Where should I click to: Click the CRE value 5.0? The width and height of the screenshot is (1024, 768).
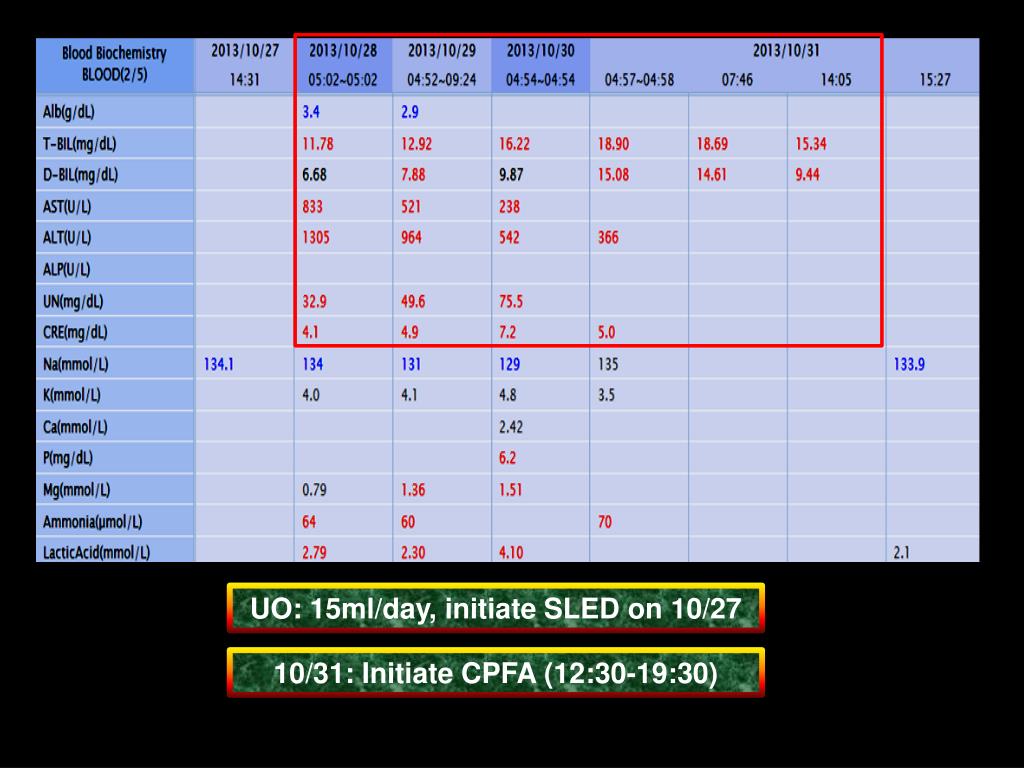tap(606, 332)
